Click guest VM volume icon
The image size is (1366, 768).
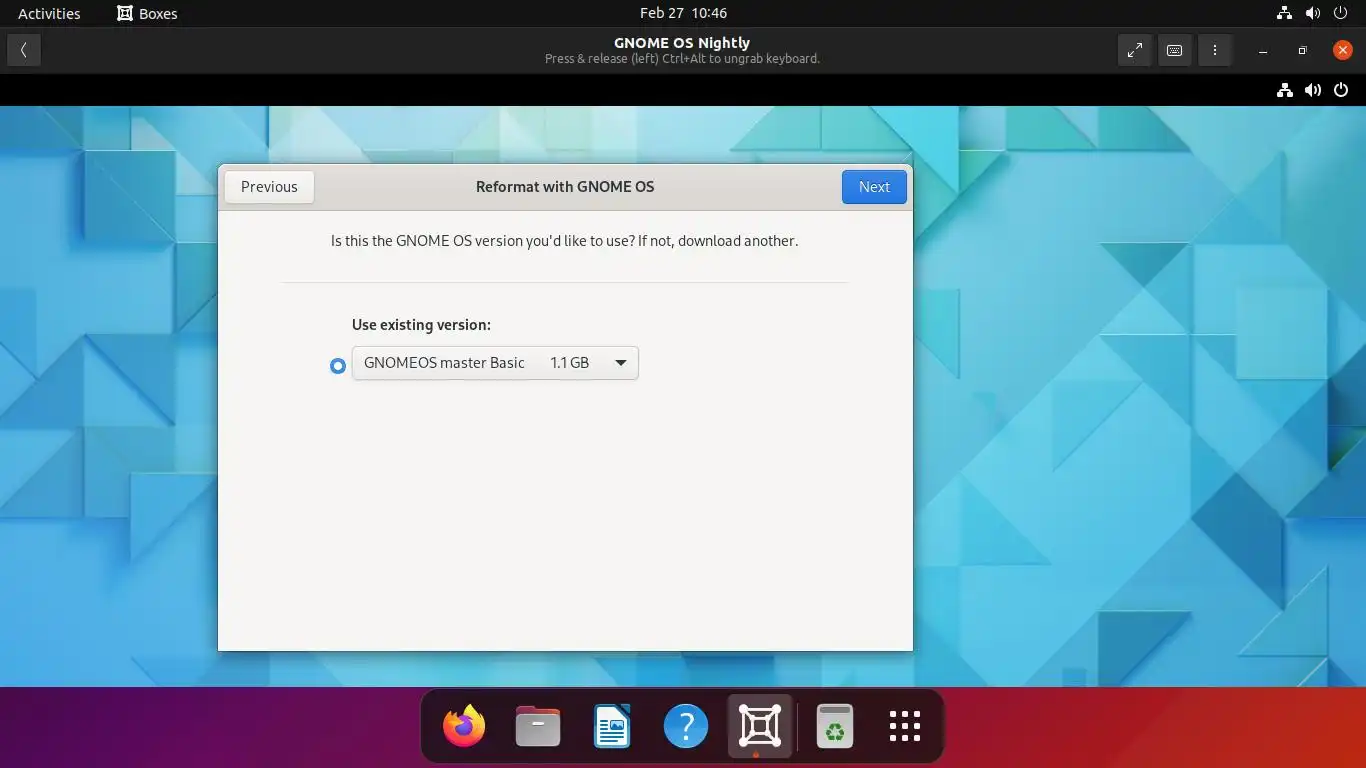[x=1313, y=90]
